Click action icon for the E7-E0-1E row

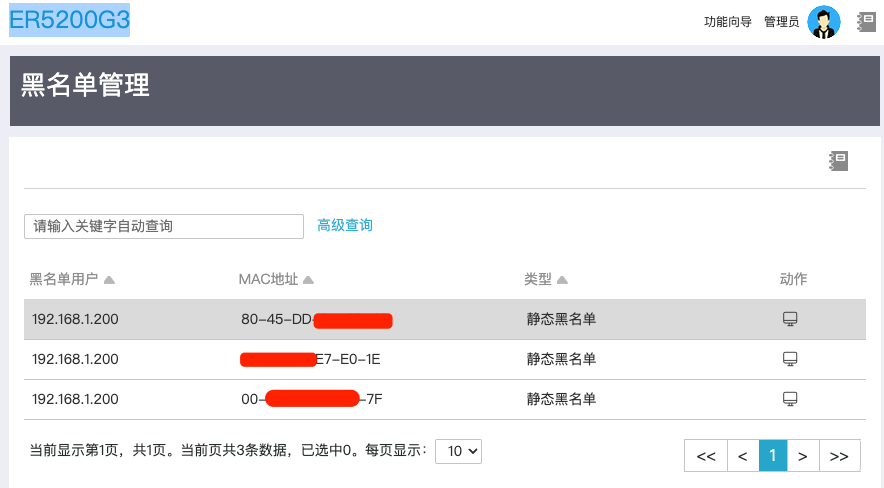pyautogui.click(x=790, y=359)
